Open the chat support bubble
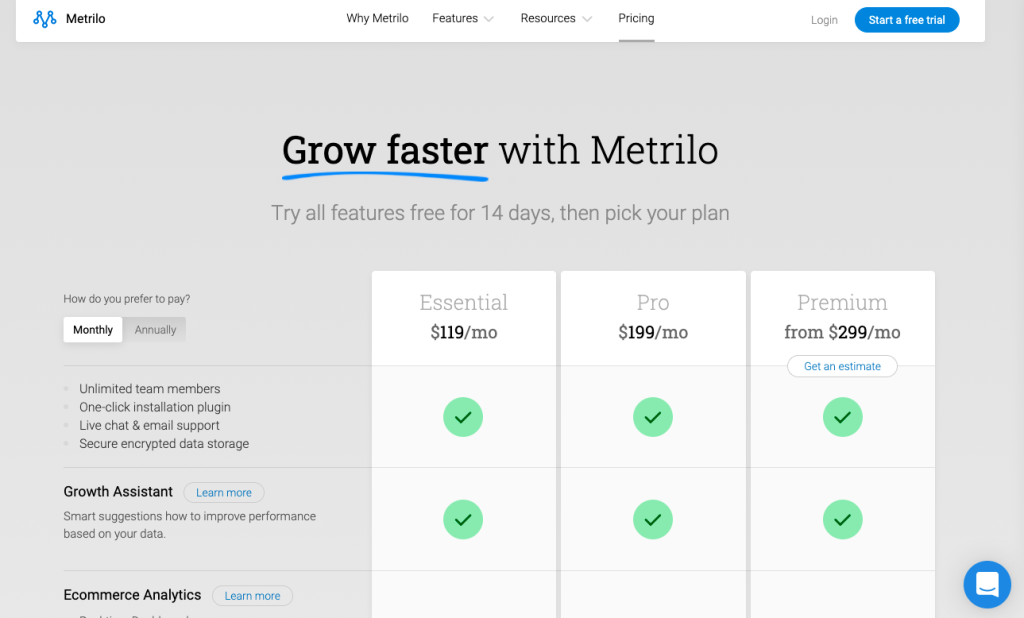The height and width of the screenshot is (618, 1024). [x=986, y=584]
